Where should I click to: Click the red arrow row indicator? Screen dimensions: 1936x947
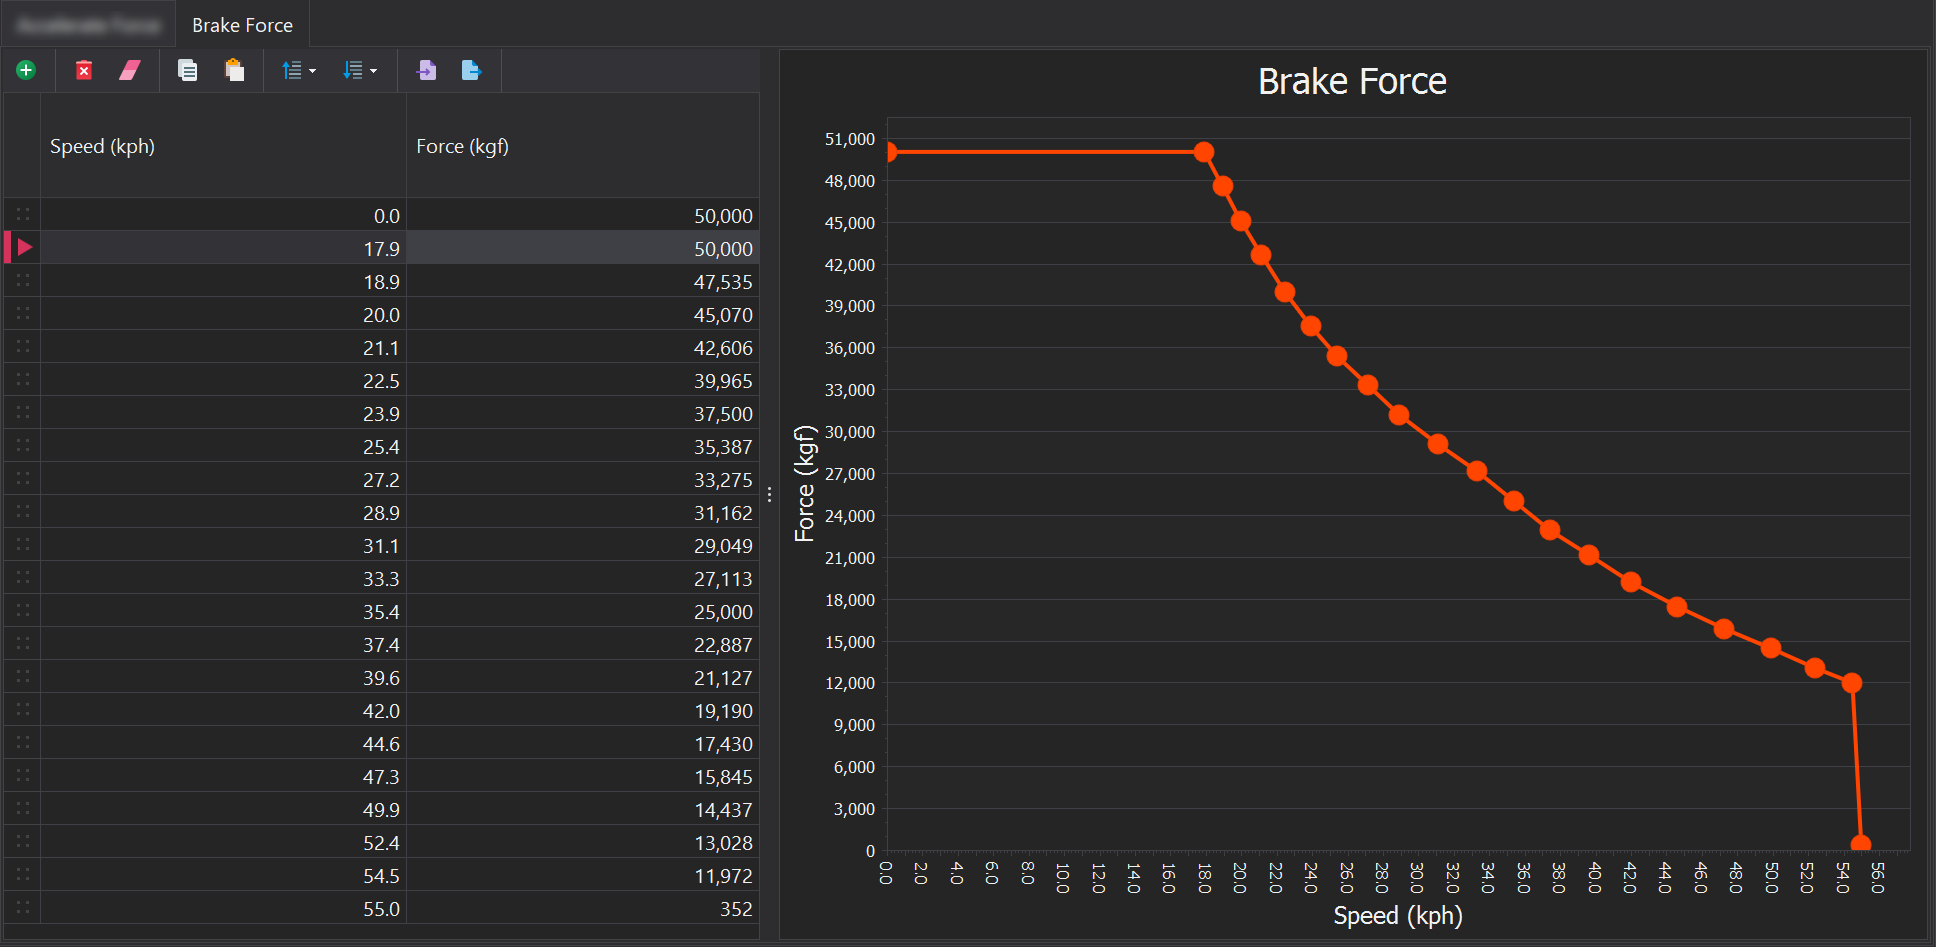(x=24, y=248)
